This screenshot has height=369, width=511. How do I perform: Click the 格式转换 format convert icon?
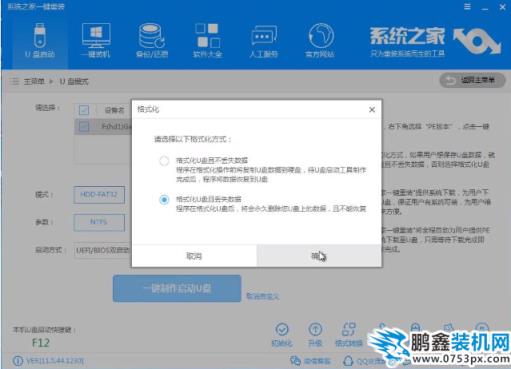(x=349, y=335)
